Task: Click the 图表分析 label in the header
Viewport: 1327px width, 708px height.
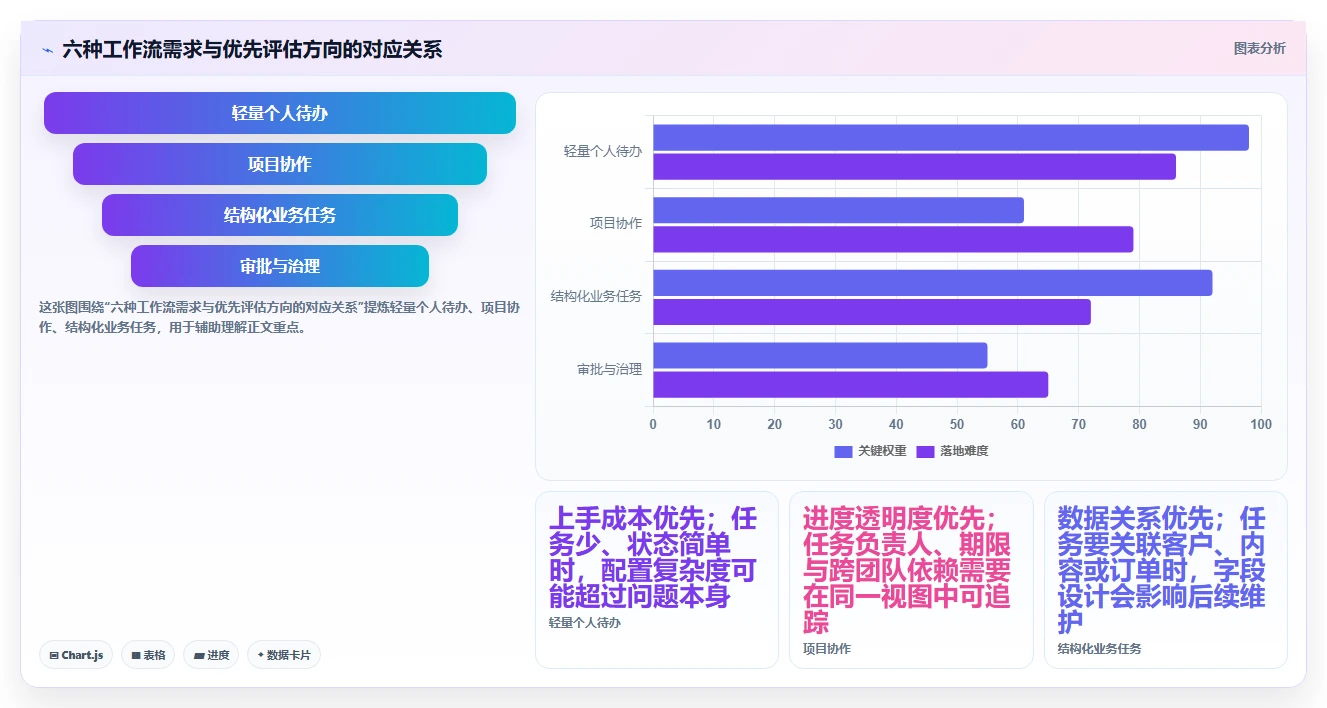Action: [1259, 48]
